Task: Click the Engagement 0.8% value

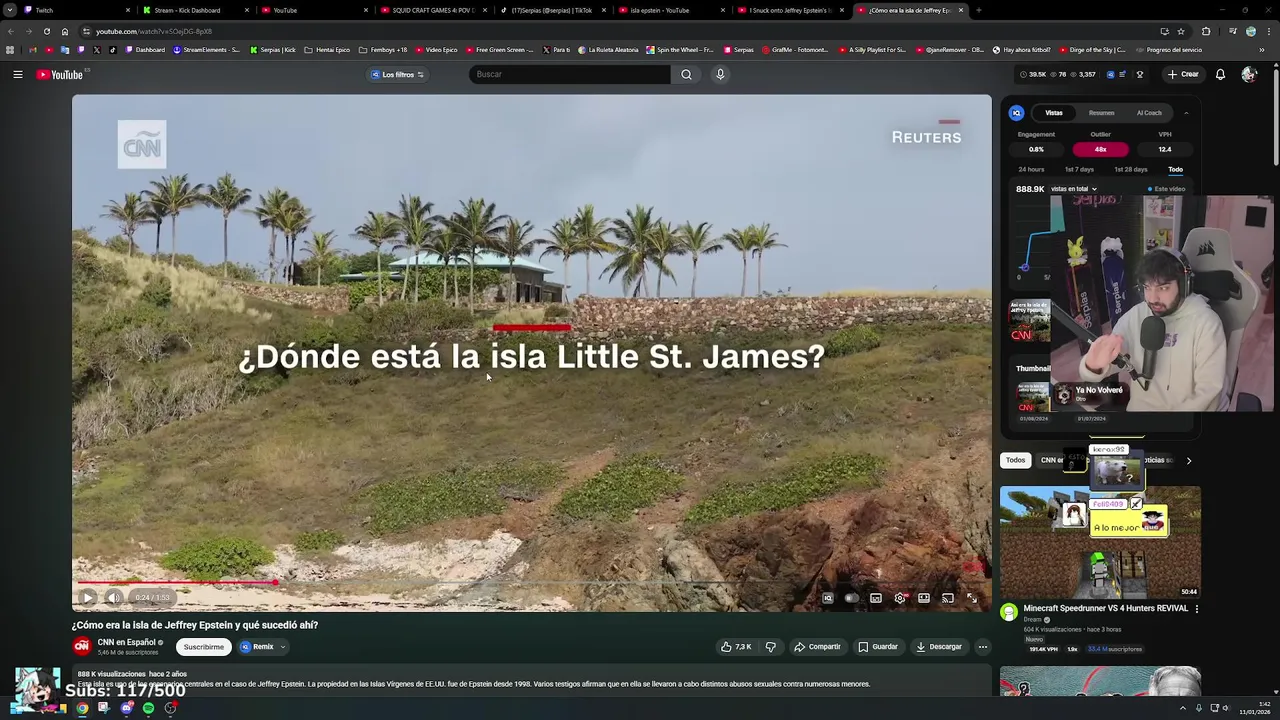Action: [1036, 150]
